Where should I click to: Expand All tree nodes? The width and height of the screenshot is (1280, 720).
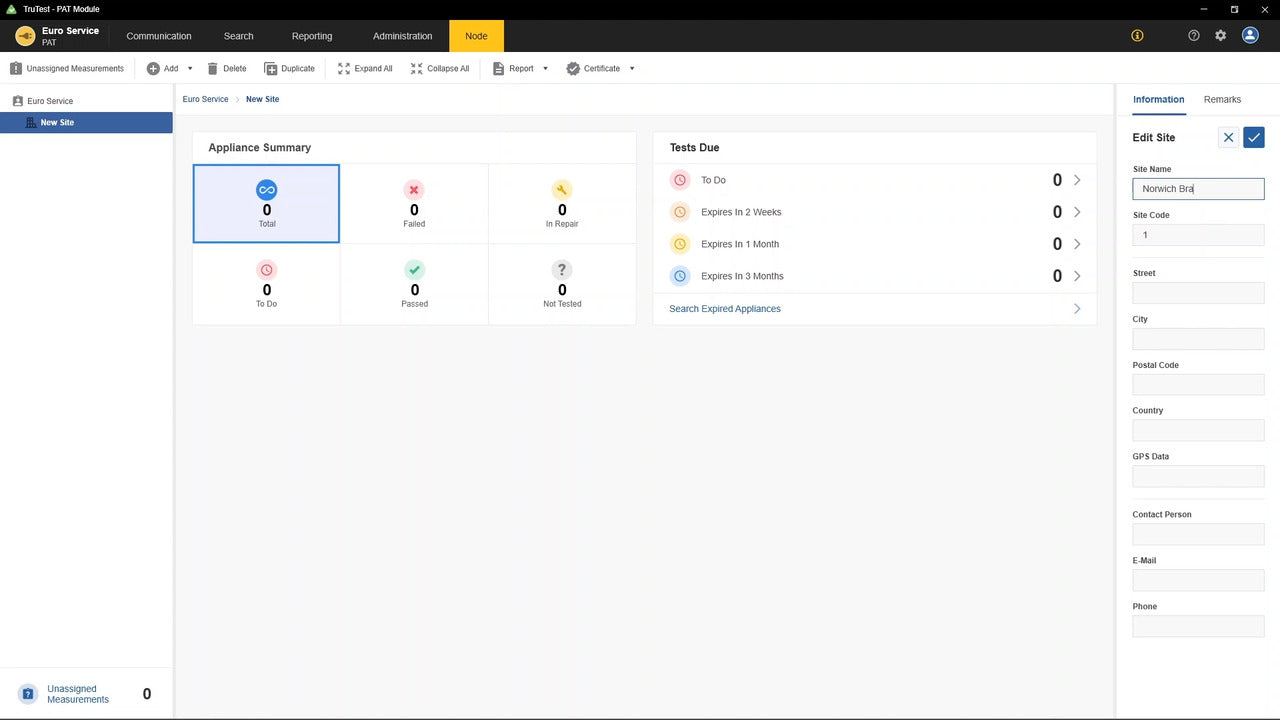click(x=365, y=69)
